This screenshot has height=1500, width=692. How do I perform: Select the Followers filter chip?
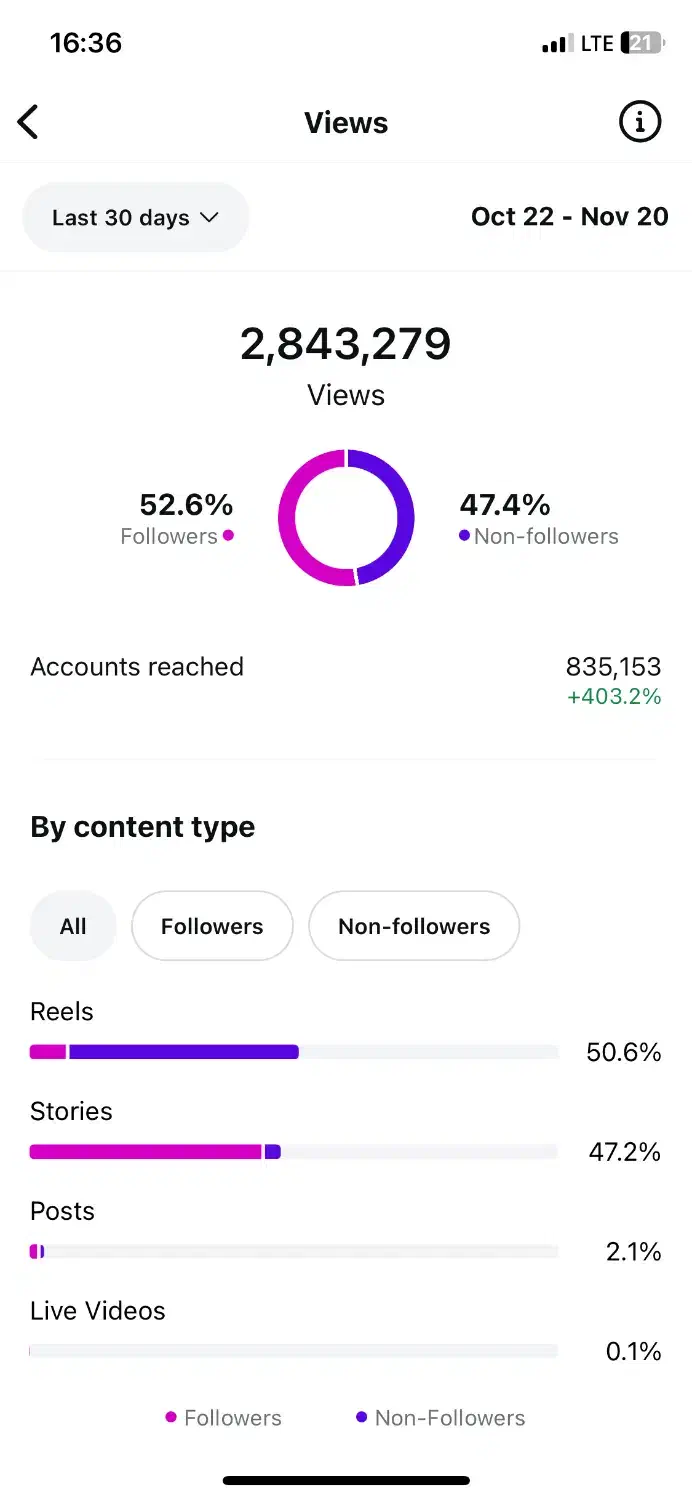pyautogui.click(x=212, y=926)
